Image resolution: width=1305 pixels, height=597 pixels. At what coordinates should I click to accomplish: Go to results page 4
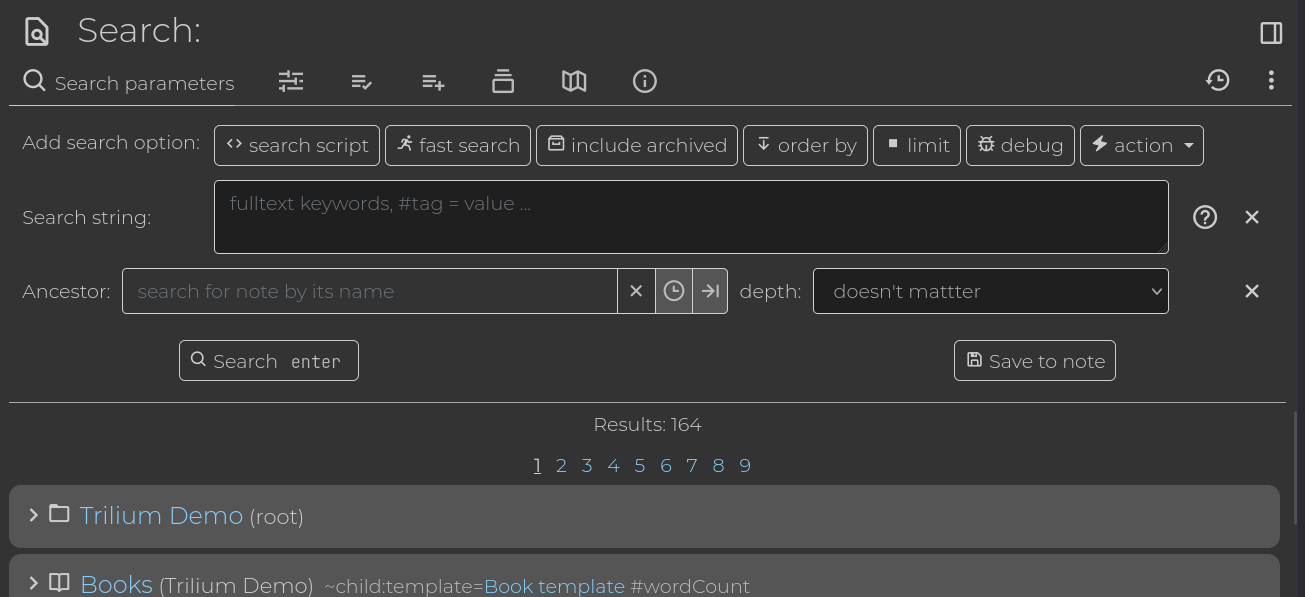pos(613,465)
